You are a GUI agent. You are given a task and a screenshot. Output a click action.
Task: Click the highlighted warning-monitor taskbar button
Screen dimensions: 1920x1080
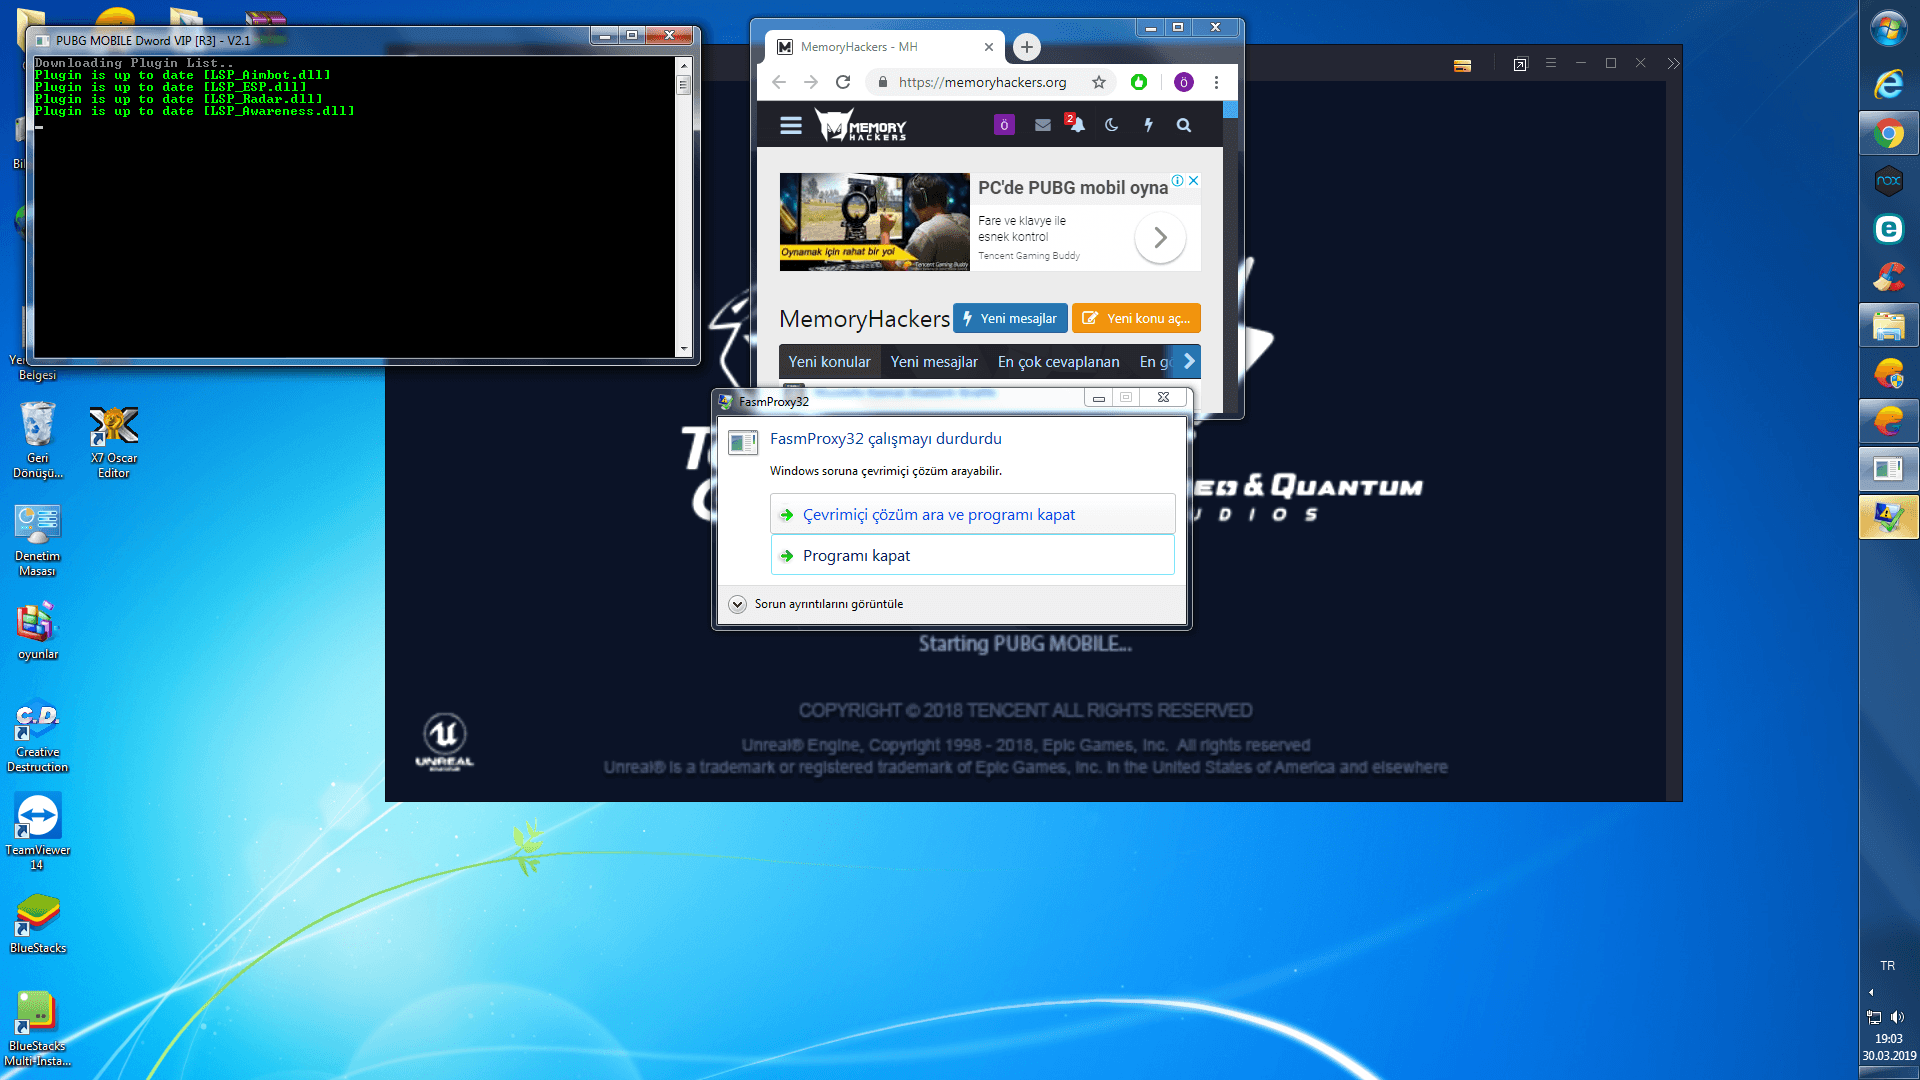1889,517
